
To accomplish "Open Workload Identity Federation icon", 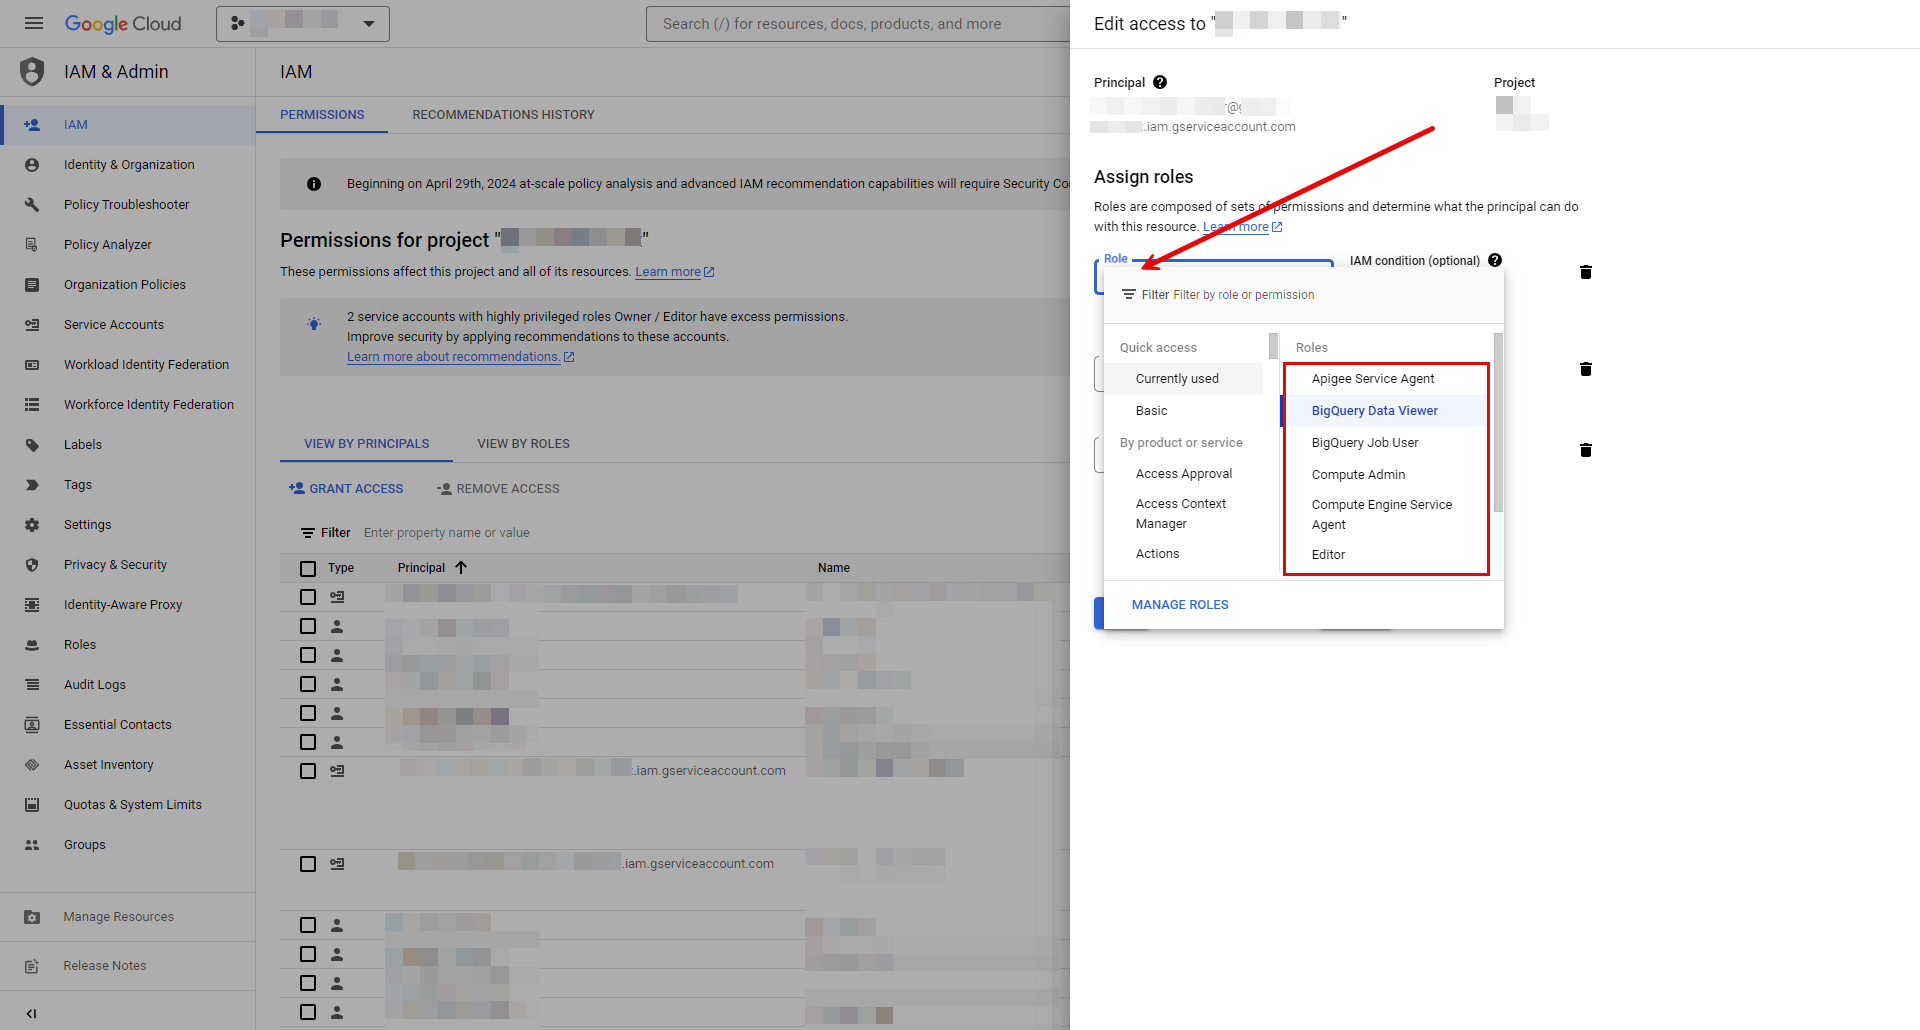I will click(32, 365).
